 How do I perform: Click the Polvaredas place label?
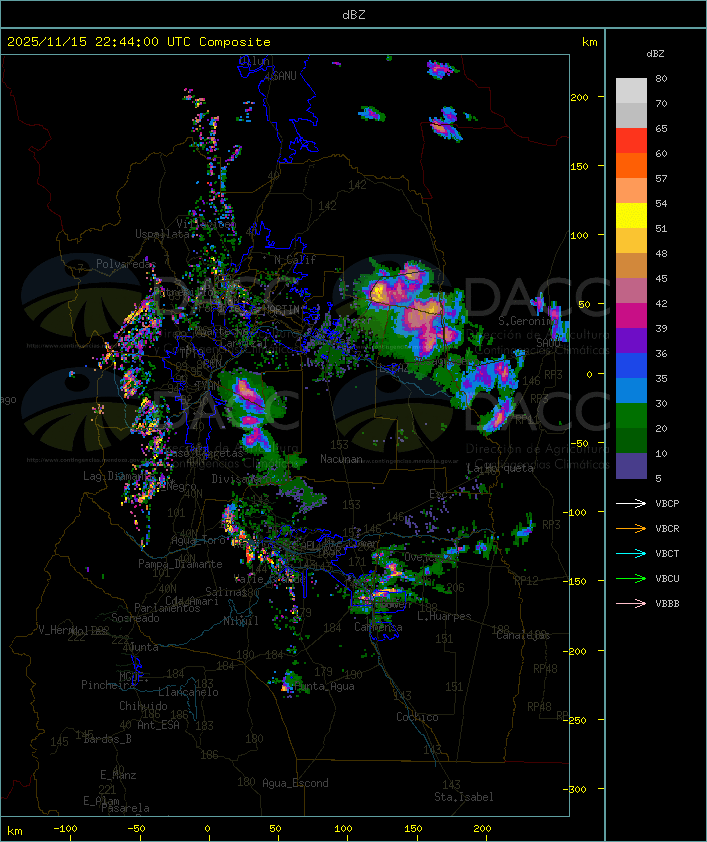126,264
